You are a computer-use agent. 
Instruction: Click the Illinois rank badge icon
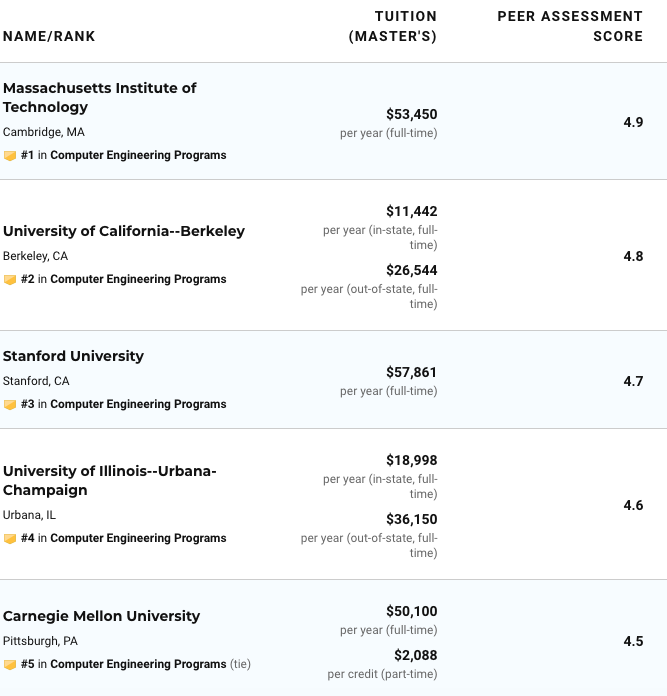click(x=10, y=539)
